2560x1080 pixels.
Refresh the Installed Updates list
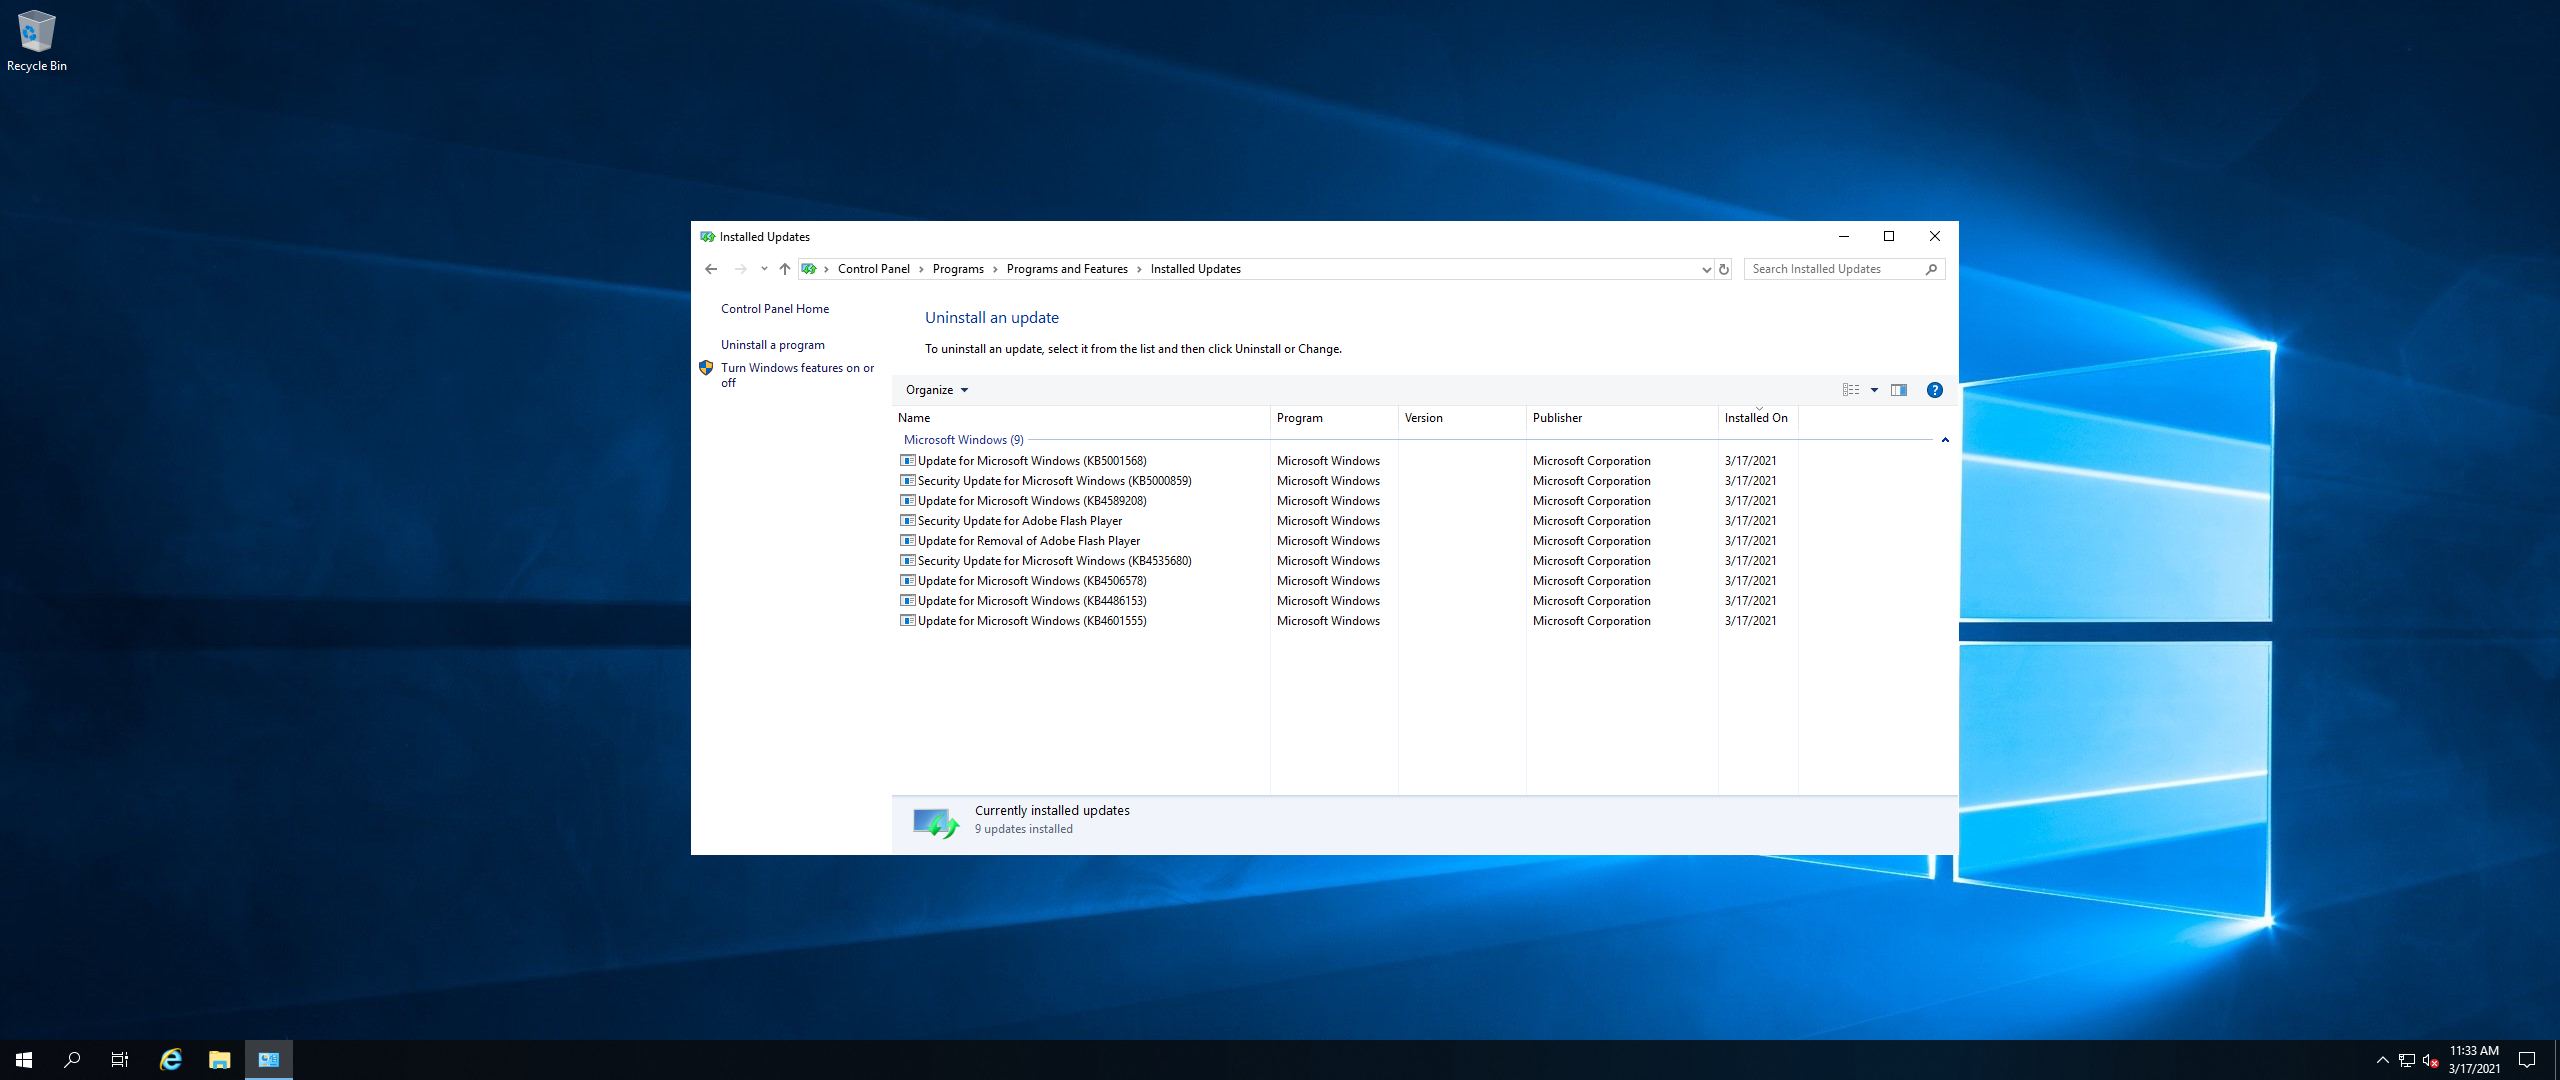click(x=1724, y=269)
